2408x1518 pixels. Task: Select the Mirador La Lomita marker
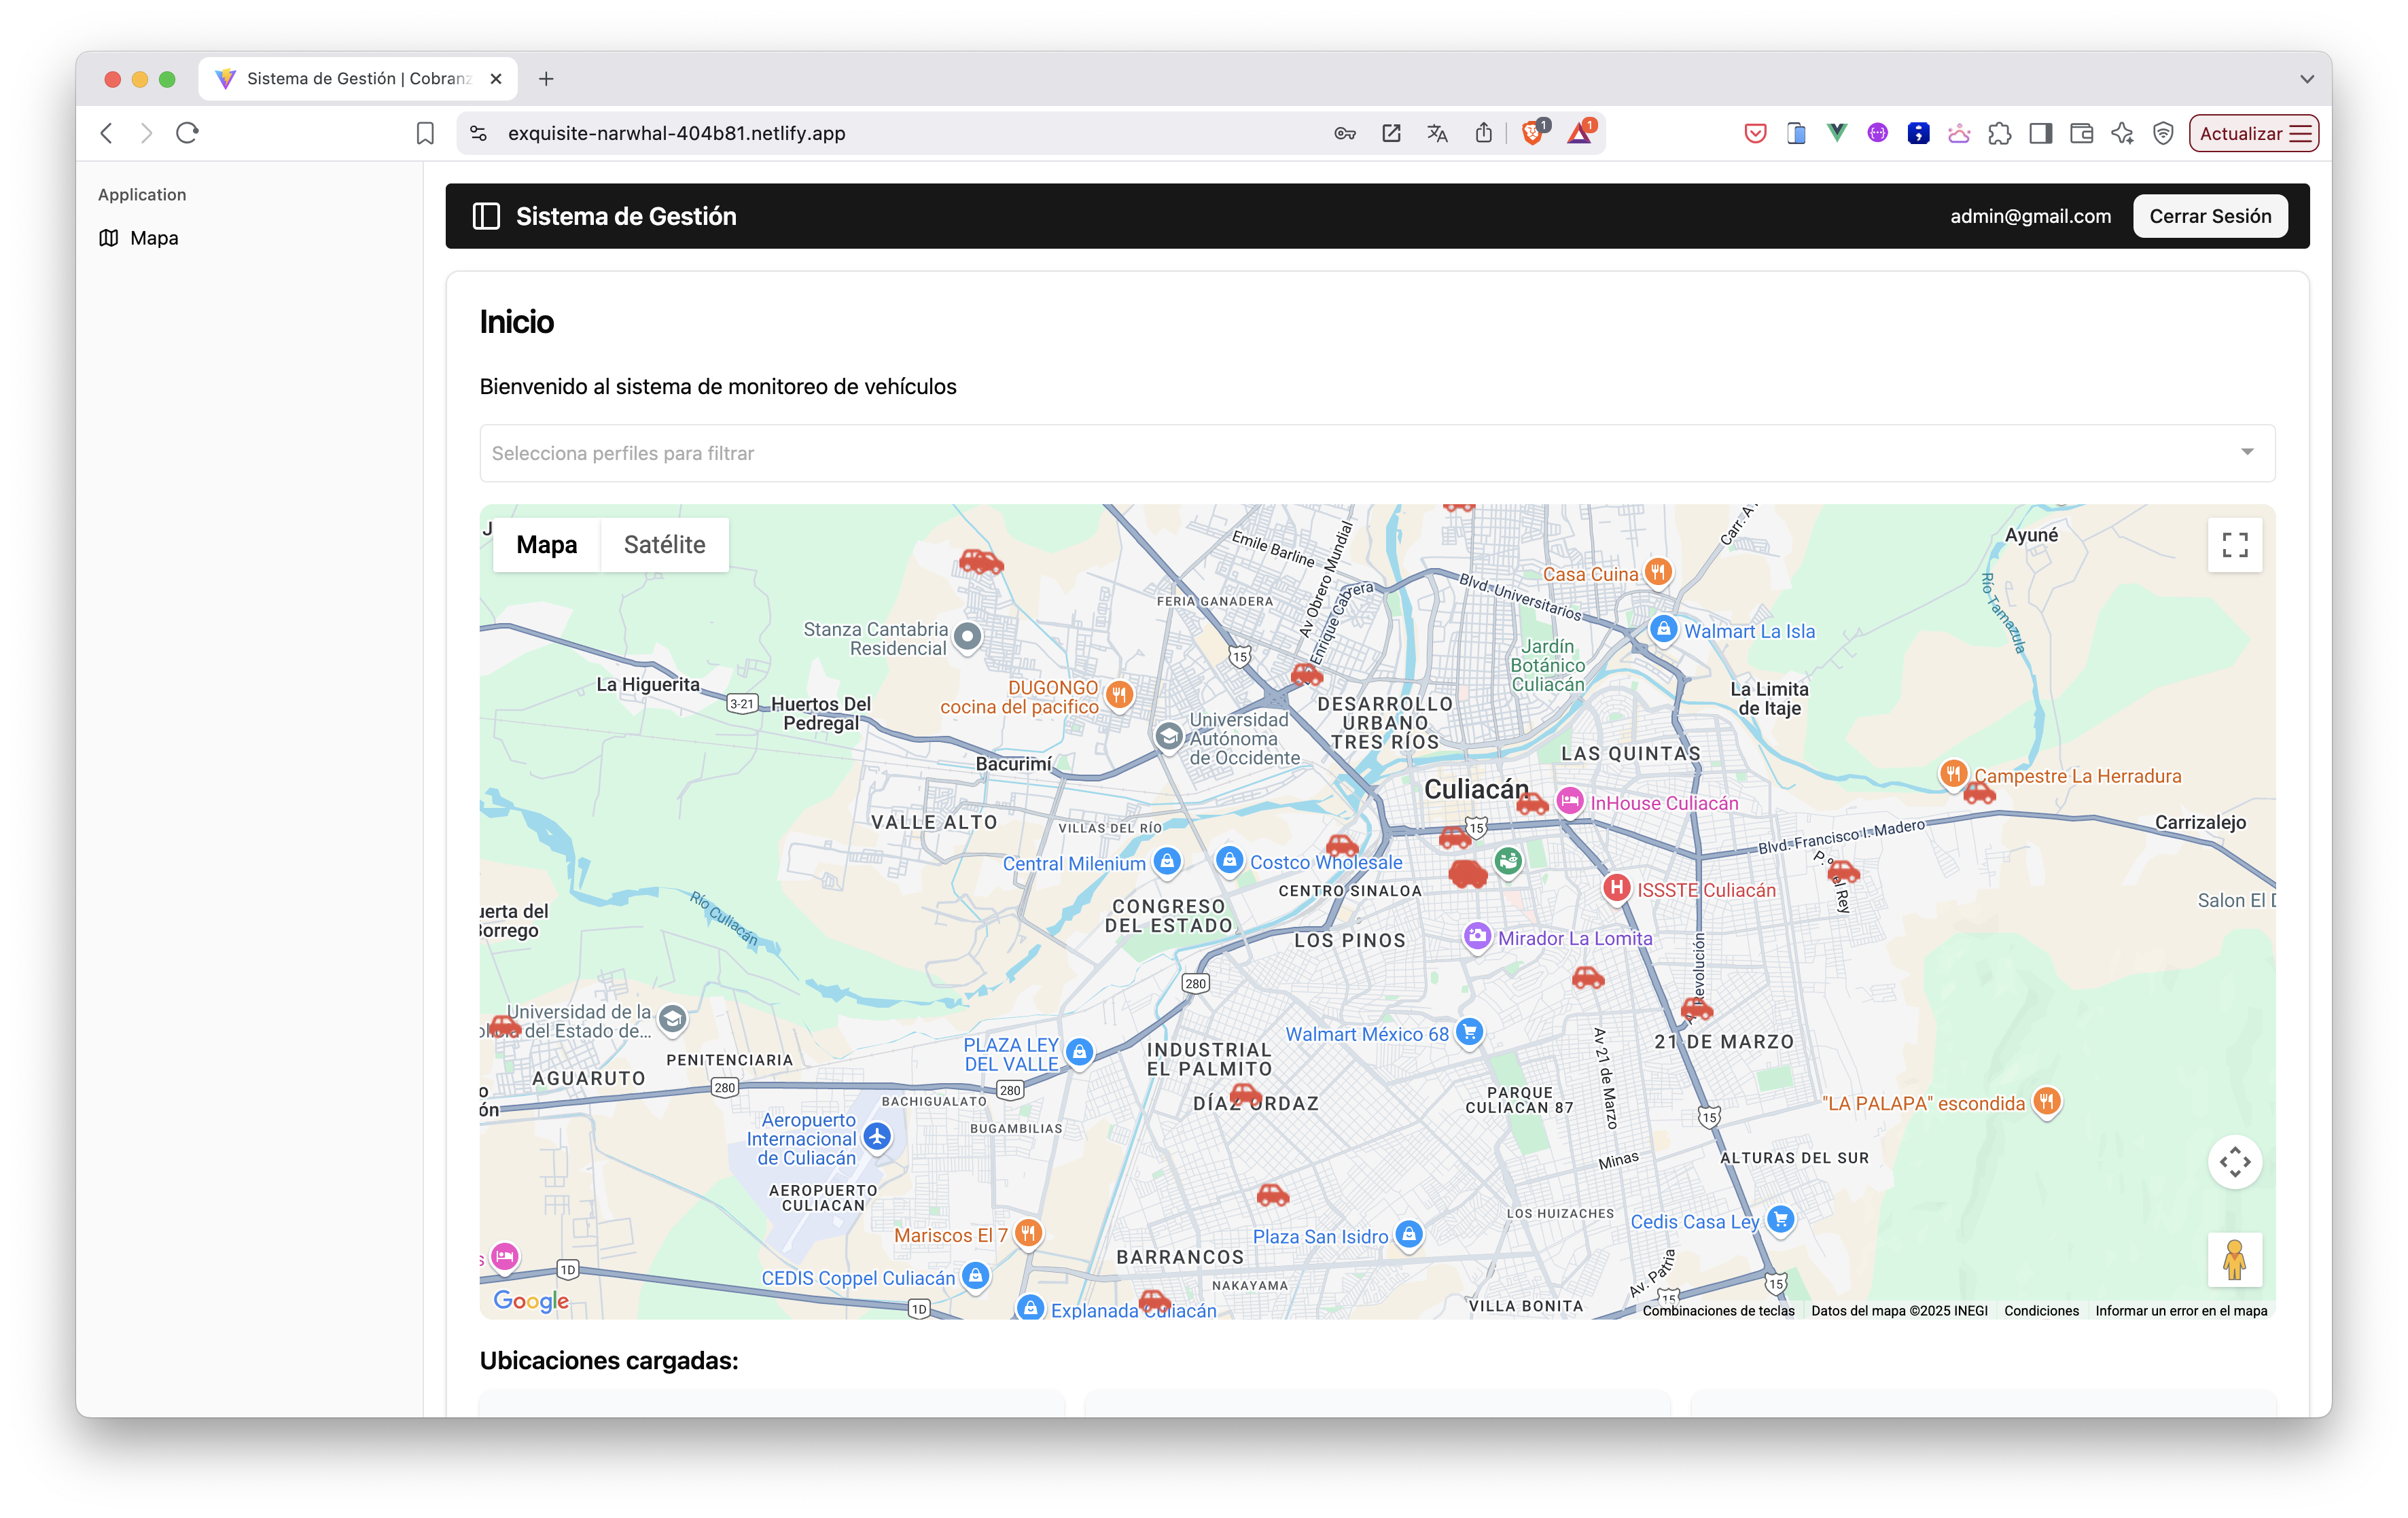click(1477, 937)
